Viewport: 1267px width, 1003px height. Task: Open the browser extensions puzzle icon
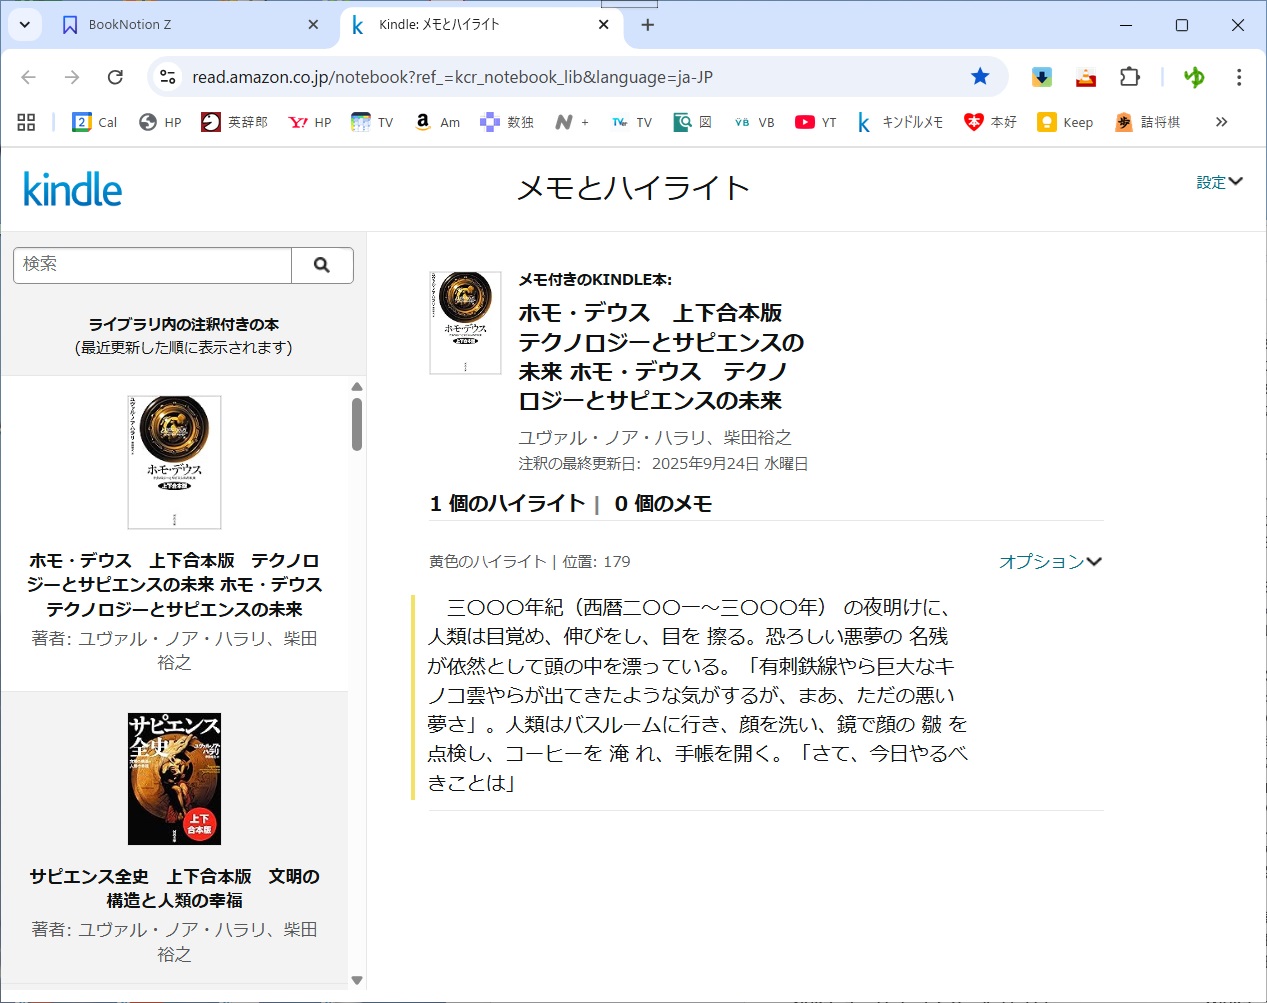click(1130, 77)
